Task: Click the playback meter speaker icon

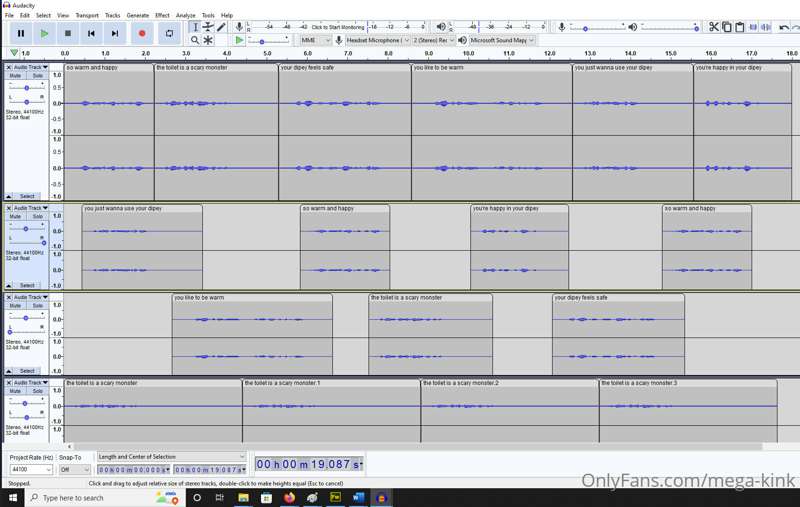Action: point(441,27)
